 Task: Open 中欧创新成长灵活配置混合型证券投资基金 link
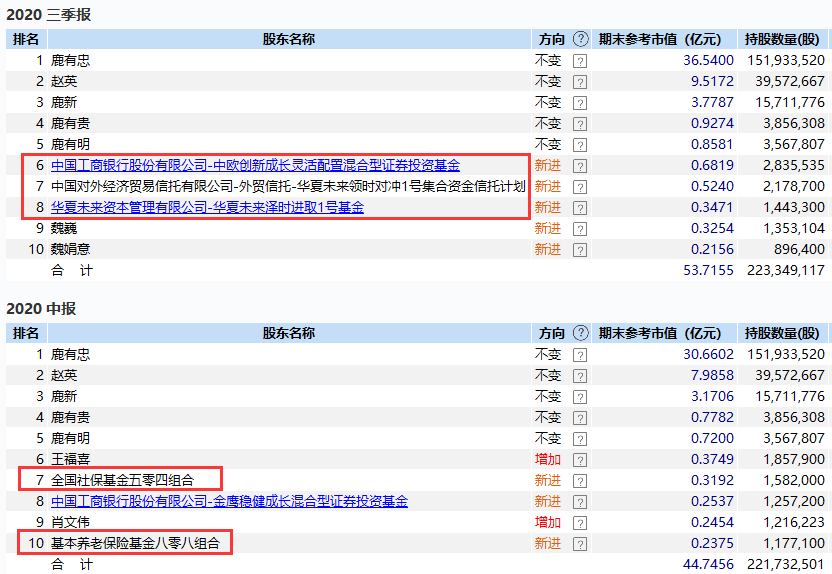coord(255,166)
